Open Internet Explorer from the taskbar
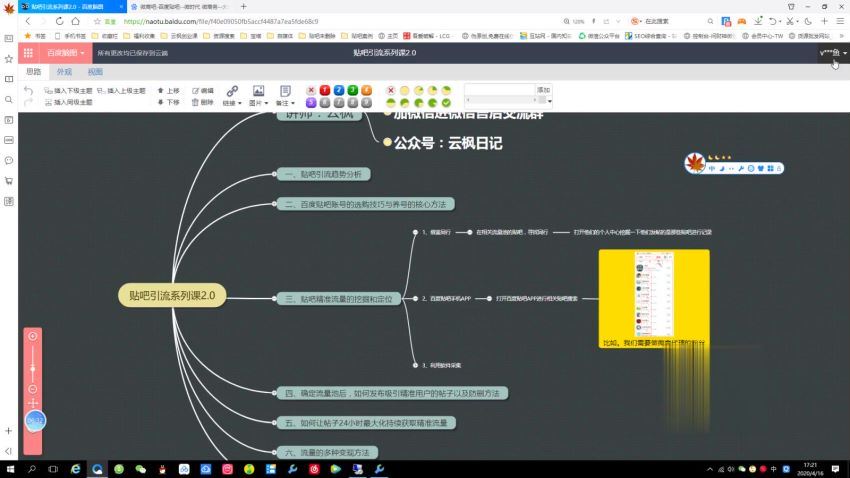850x478 pixels. click(75, 469)
